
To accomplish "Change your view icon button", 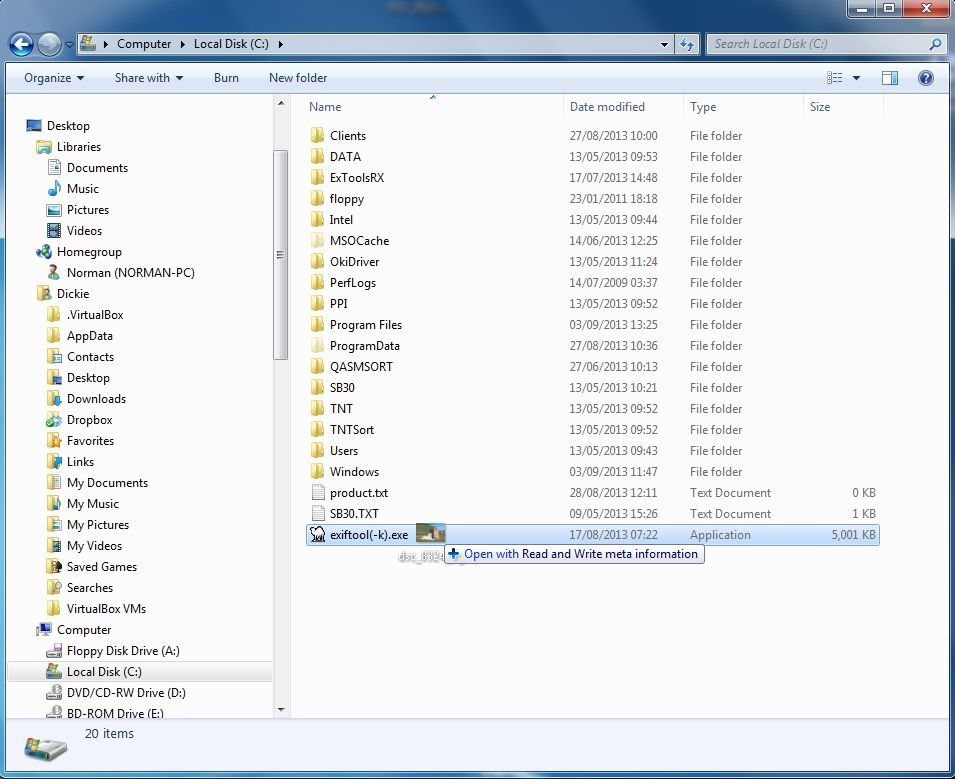I will tap(834, 78).
